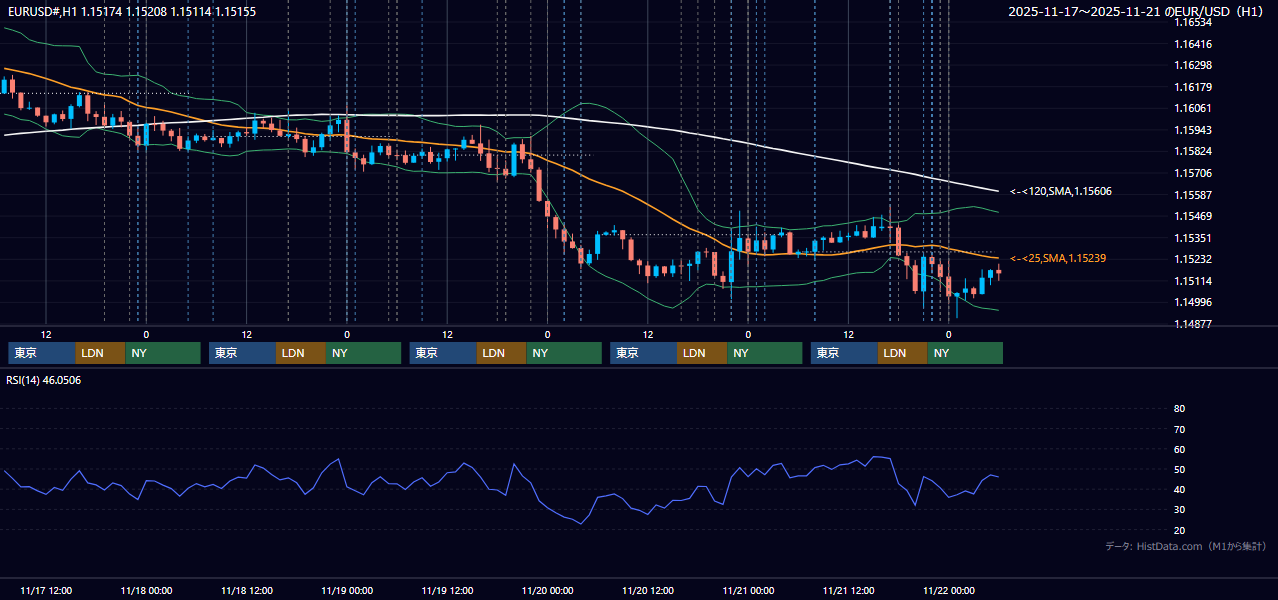Click the 11/20 12:00 date label

pos(648,591)
